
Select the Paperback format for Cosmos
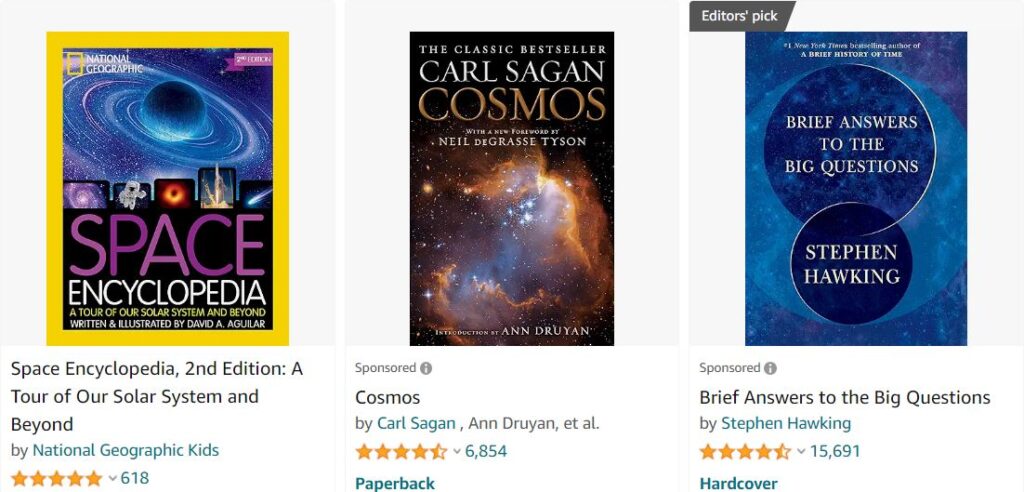tap(395, 483)
